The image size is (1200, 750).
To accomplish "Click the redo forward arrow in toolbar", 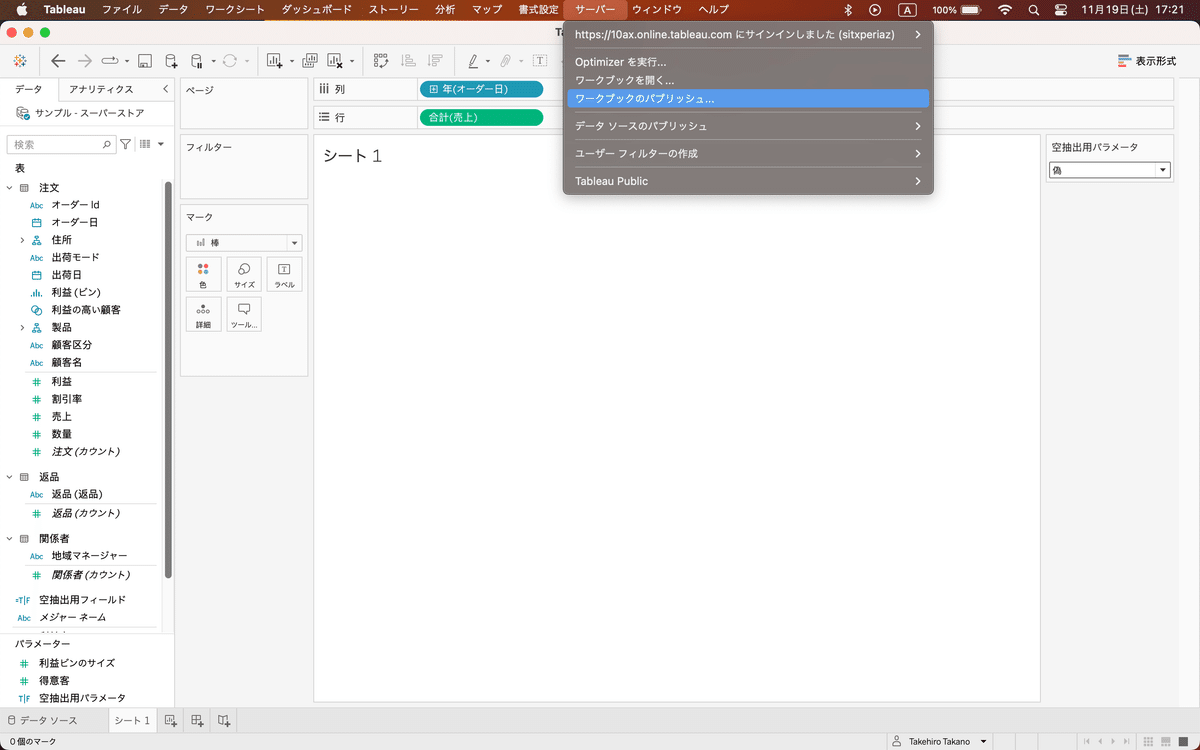I will 85,60.
